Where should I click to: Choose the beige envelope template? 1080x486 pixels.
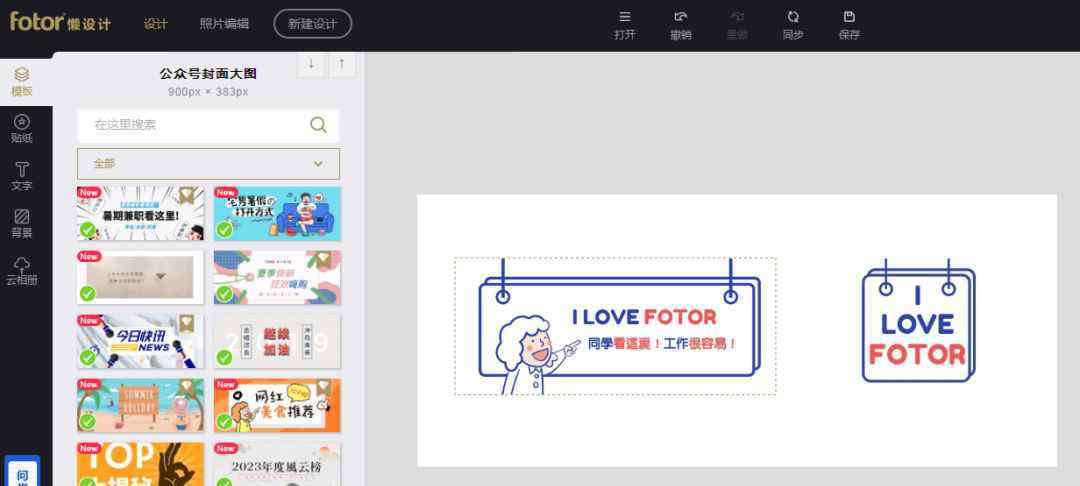coord(141,277)
